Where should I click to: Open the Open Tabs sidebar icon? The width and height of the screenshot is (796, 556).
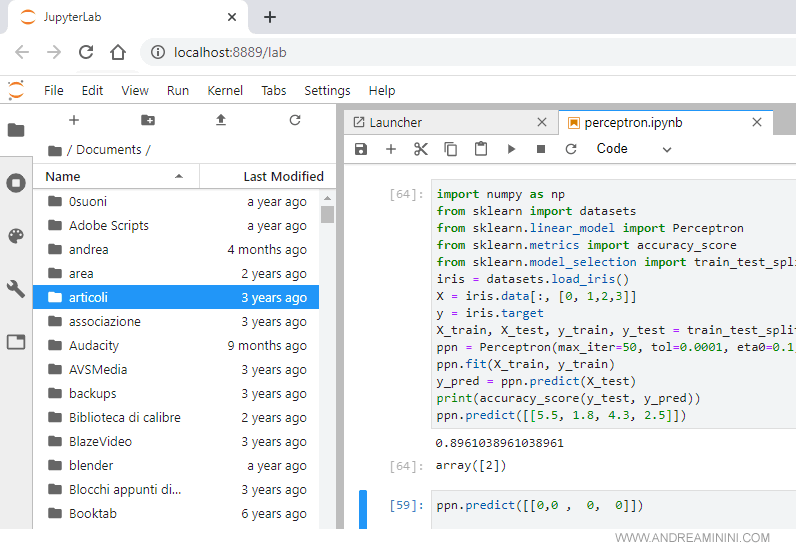pyautogui.click(x=16, y=342)
